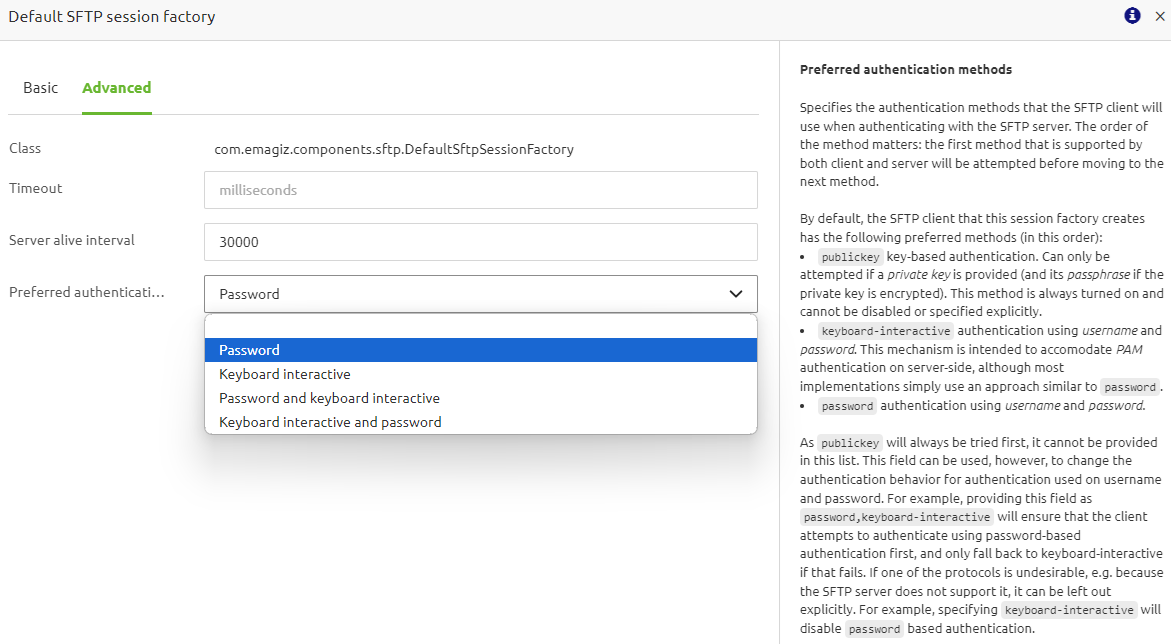The height and width of the screenshot is (644, 1171).
Task: Click the info icon in the title bar
Action: pyautogui.click(x=1131, y=16)
